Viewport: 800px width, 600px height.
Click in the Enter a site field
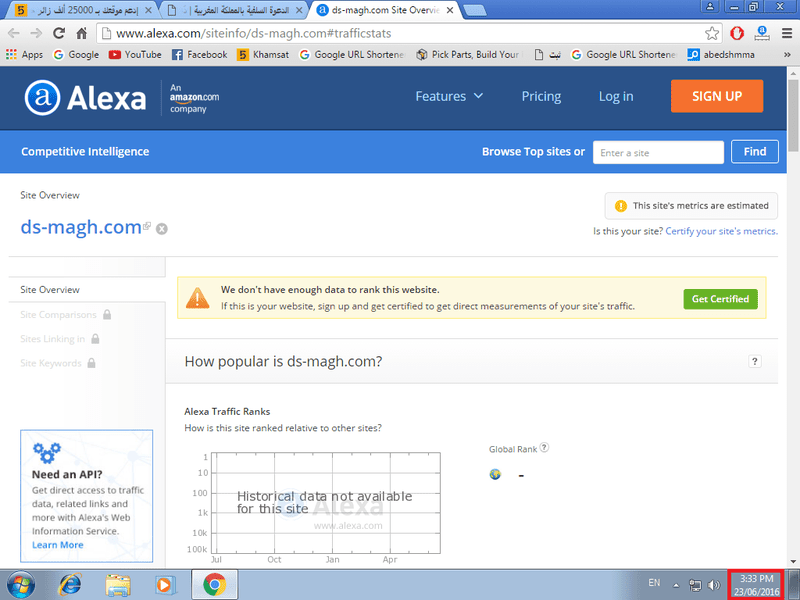click(658, 153)
